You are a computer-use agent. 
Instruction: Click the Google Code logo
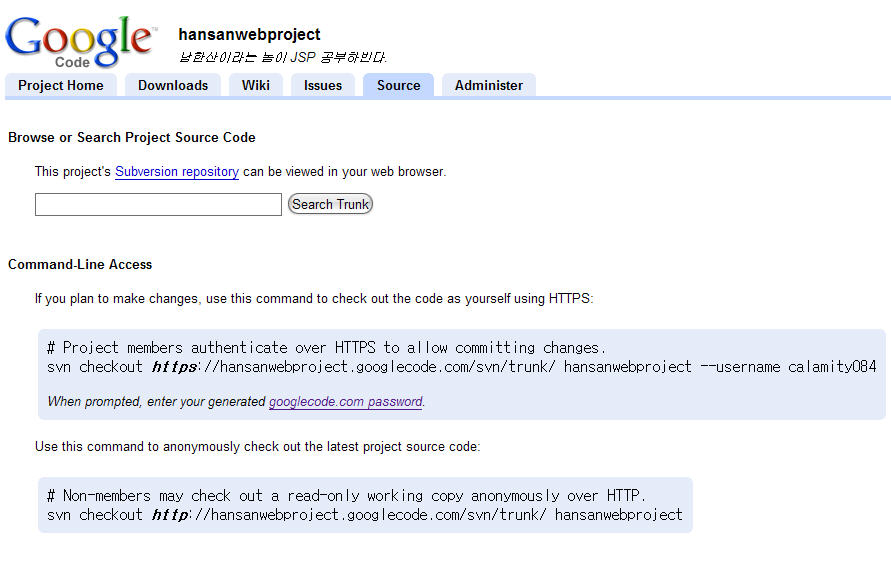[81, 41]
